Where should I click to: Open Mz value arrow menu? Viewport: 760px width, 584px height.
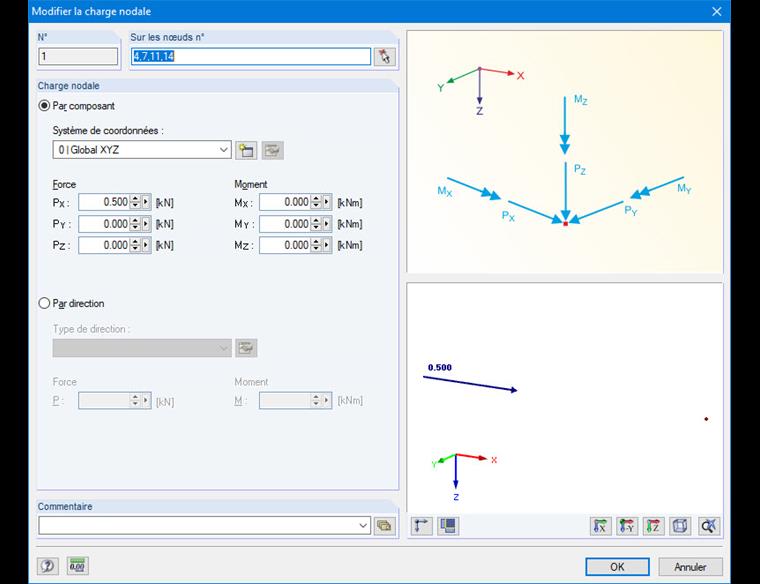(x=327, y=245)
